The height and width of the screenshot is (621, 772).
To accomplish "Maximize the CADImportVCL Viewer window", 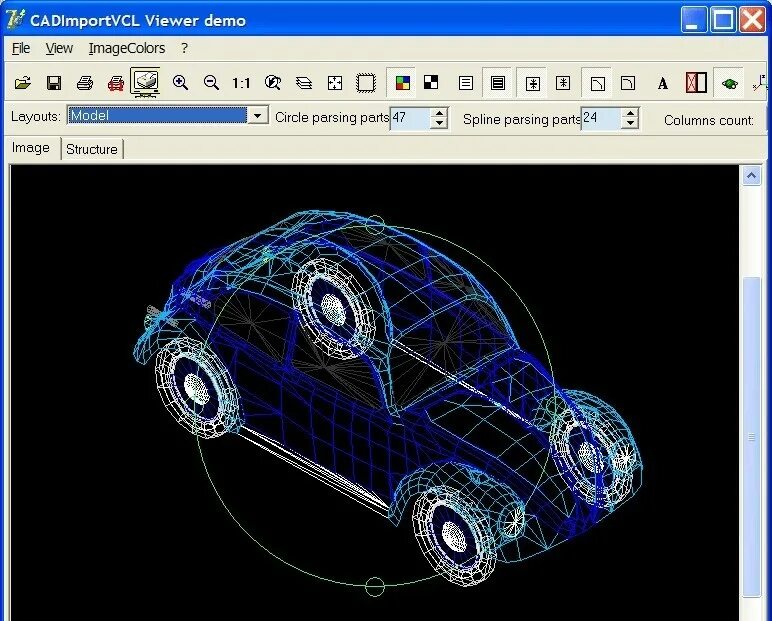I will tap(723, 20).
